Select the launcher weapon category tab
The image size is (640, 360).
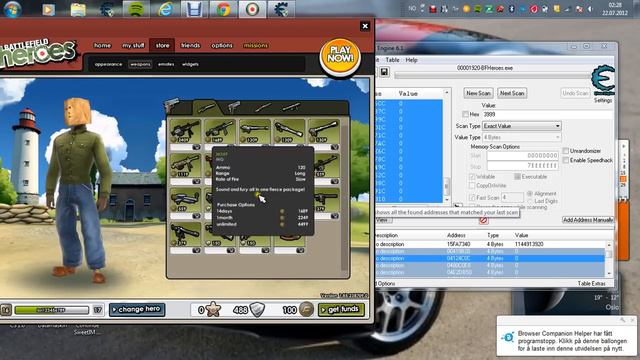click(x=291, y=107)
